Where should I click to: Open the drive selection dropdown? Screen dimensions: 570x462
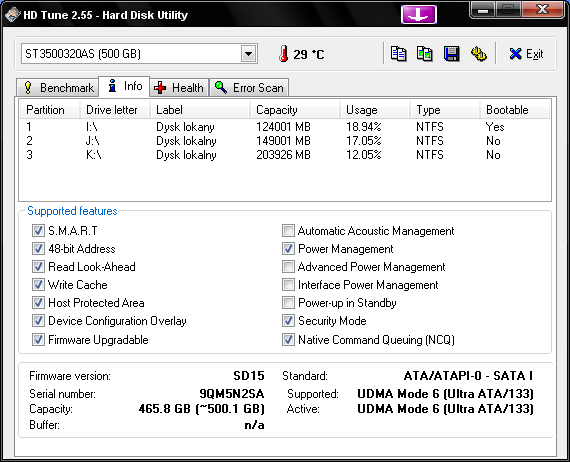click(x=249, y=54)
